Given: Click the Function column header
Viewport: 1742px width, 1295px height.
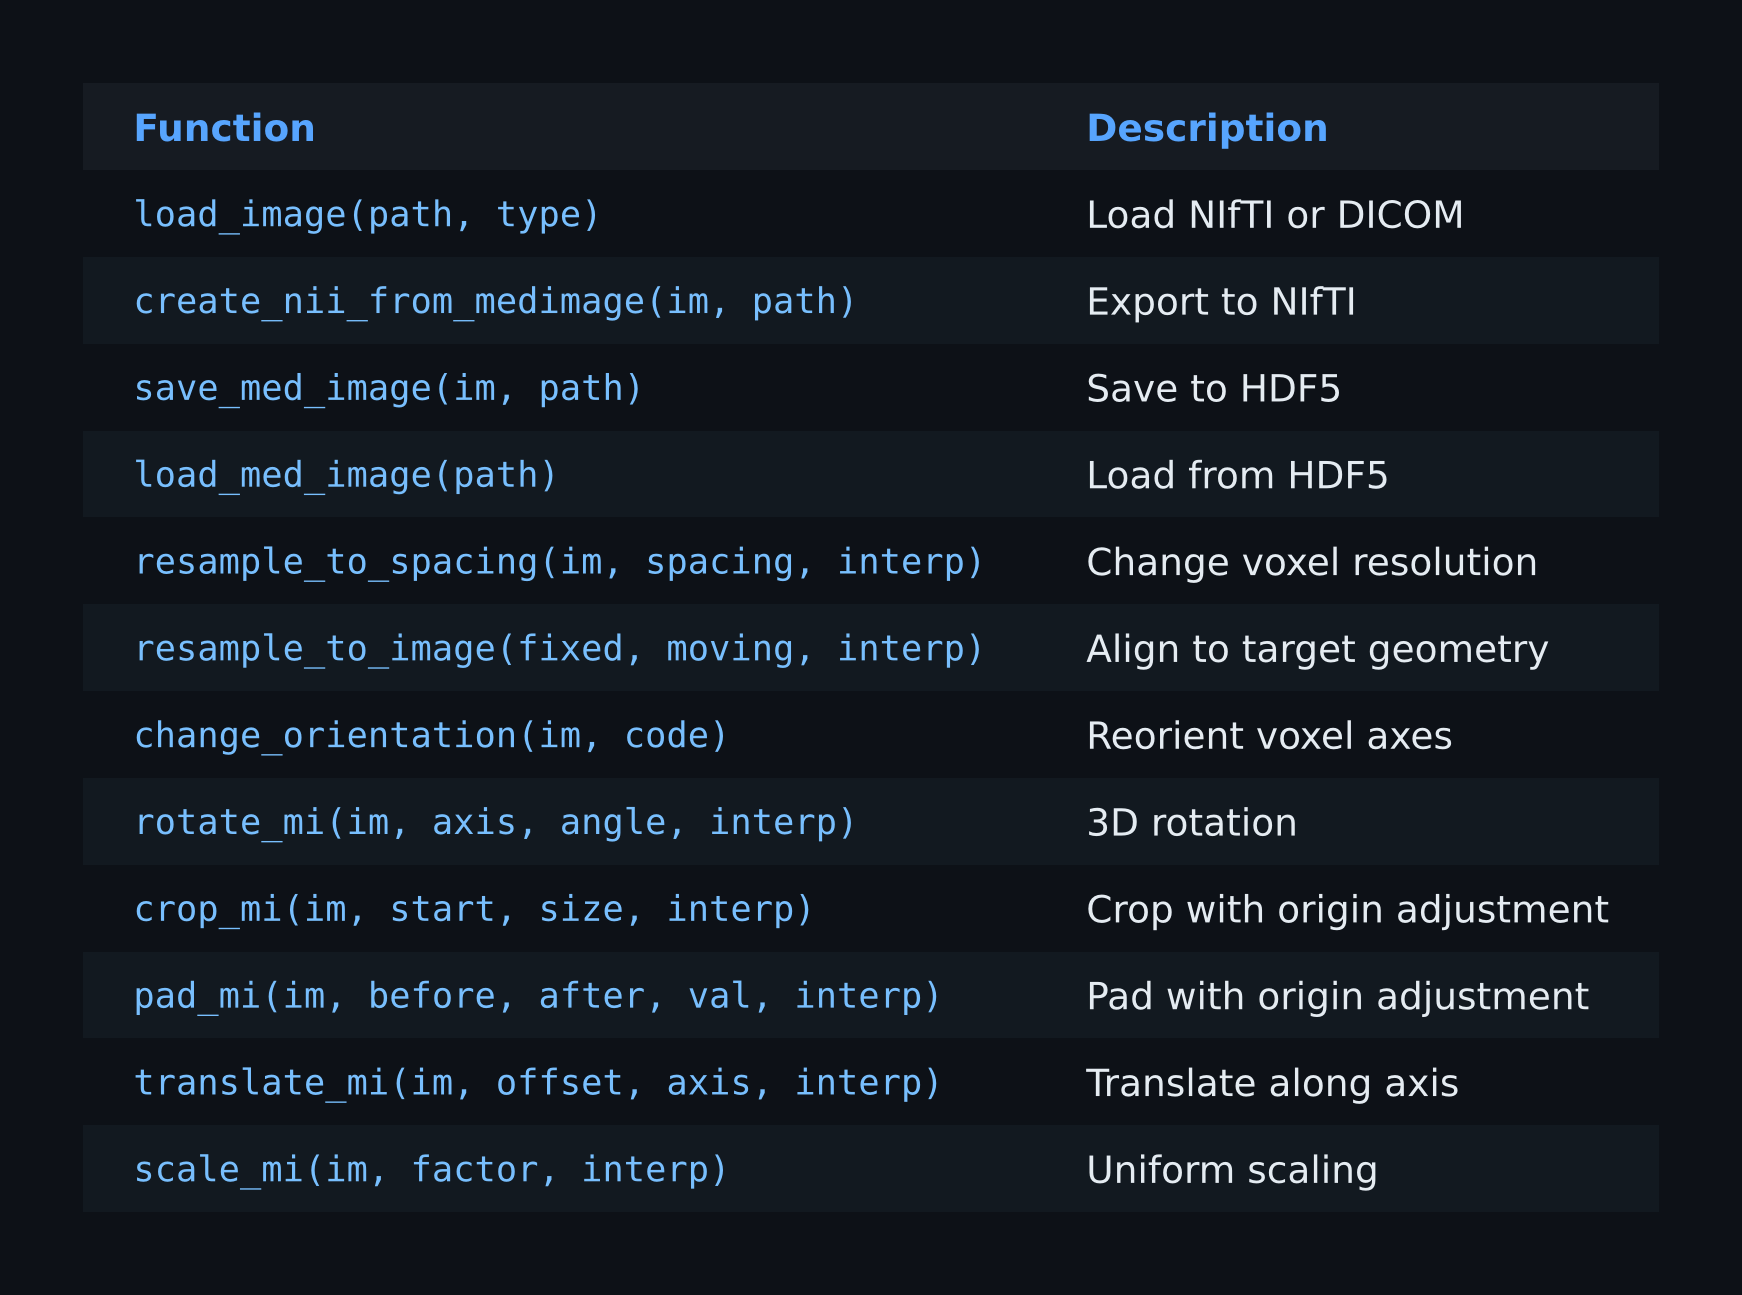Looking at the screenshot, I should click(224, 128).
